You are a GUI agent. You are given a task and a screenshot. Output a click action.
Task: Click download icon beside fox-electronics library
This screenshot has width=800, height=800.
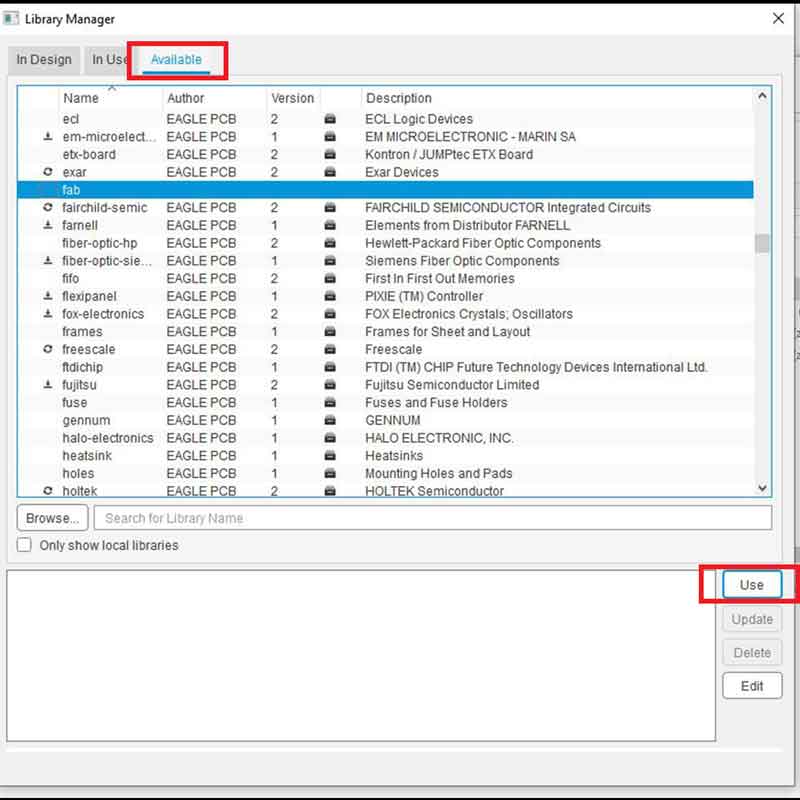(x=48, y=314)
